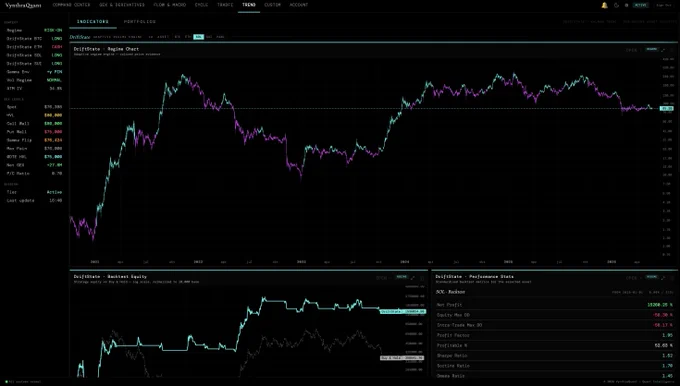The image size is (680, 386).
Task: Click the VymbraQuant logo
Action: 23,5
